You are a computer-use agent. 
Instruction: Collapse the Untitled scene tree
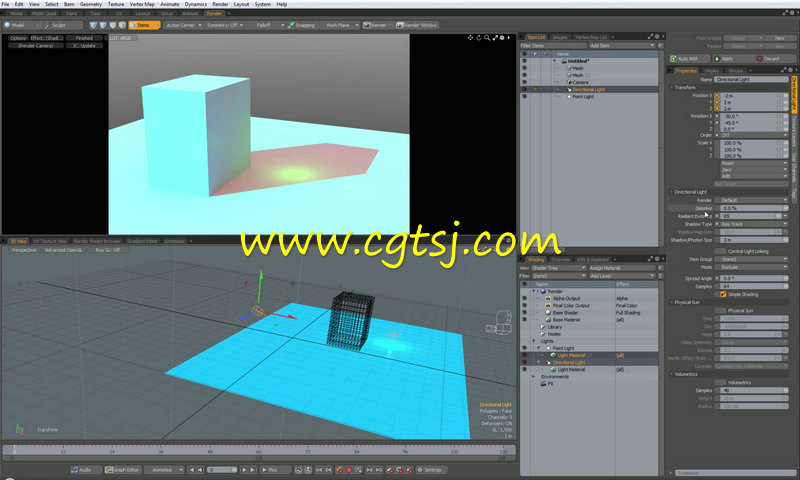point(555,61)
